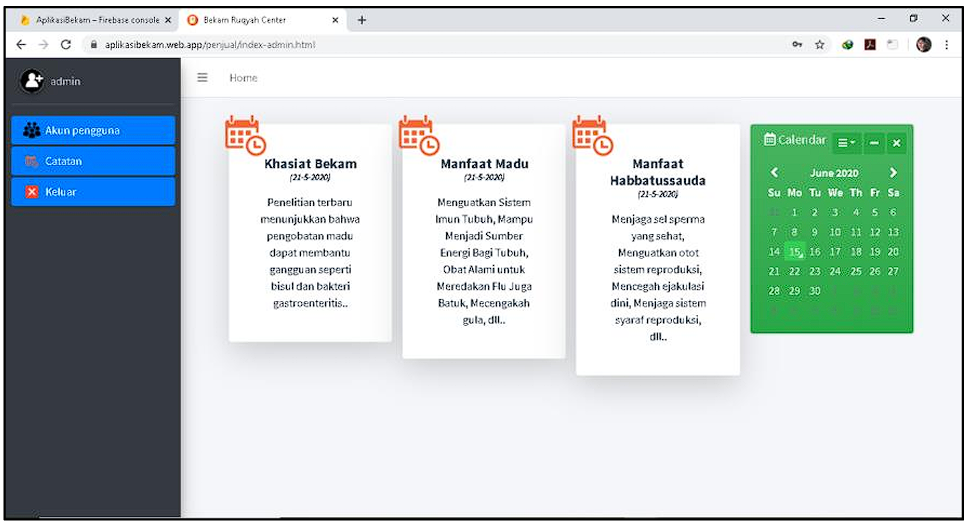Reload the page with the refresh button
Image resolution: width=967 pixels, height=523 pixels.
pyautogui.click(x=66, y=45)
